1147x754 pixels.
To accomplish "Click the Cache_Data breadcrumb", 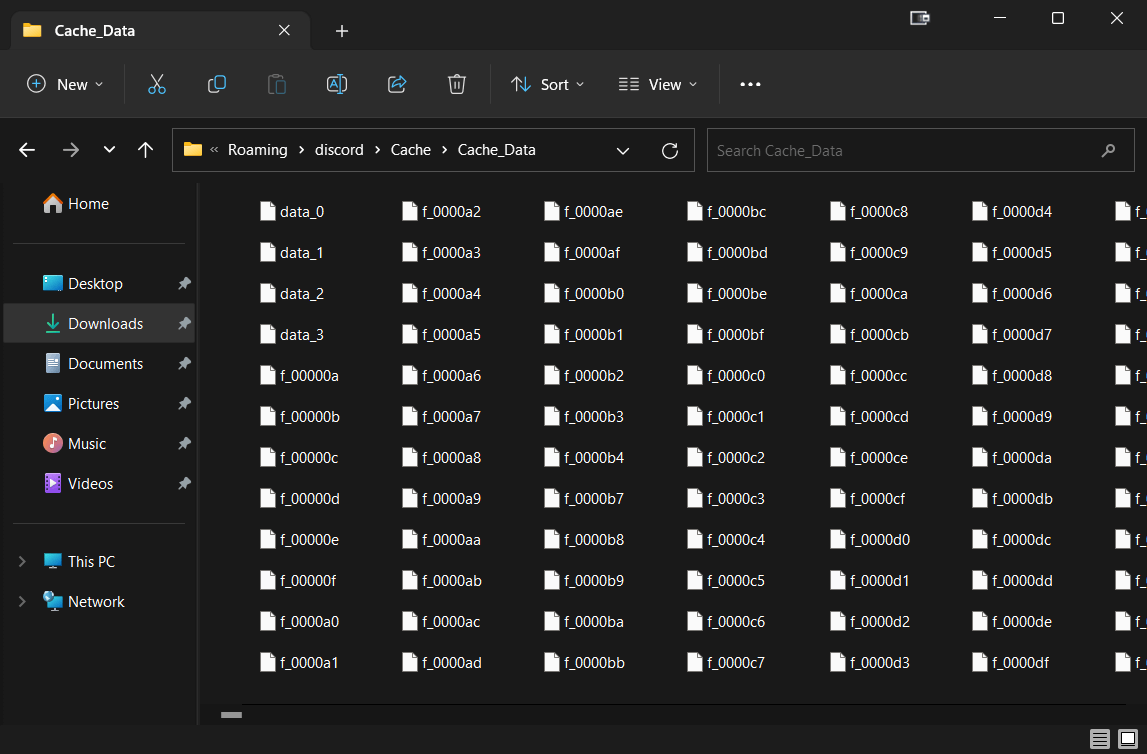I will pos(497,150).
